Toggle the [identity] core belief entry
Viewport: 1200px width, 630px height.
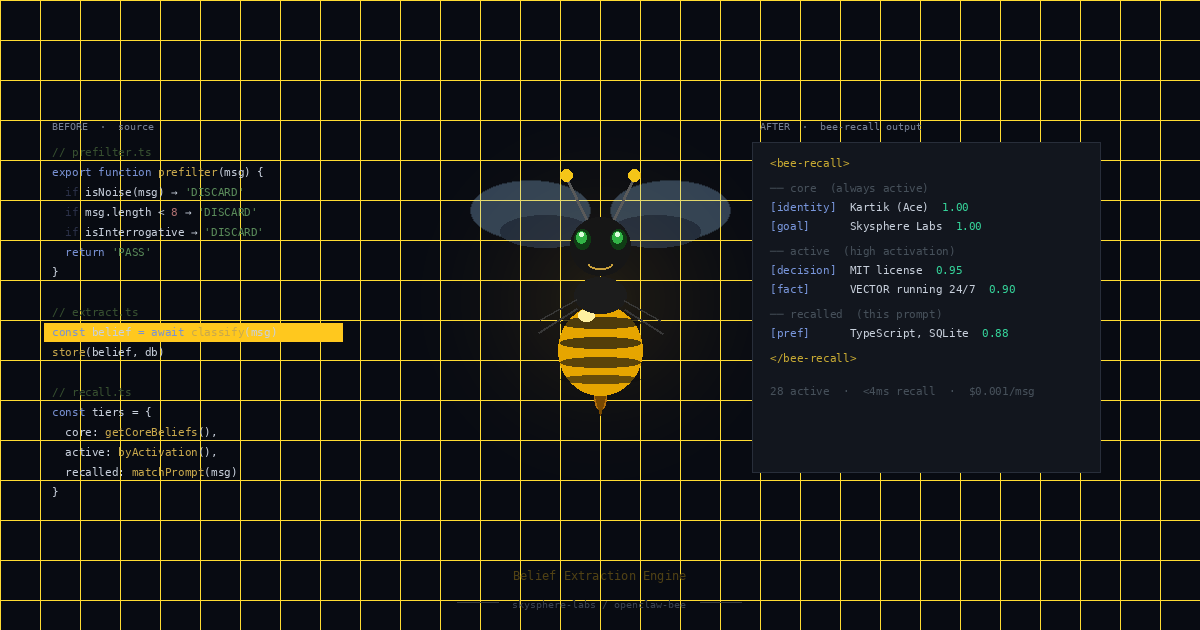pos(804,207)
